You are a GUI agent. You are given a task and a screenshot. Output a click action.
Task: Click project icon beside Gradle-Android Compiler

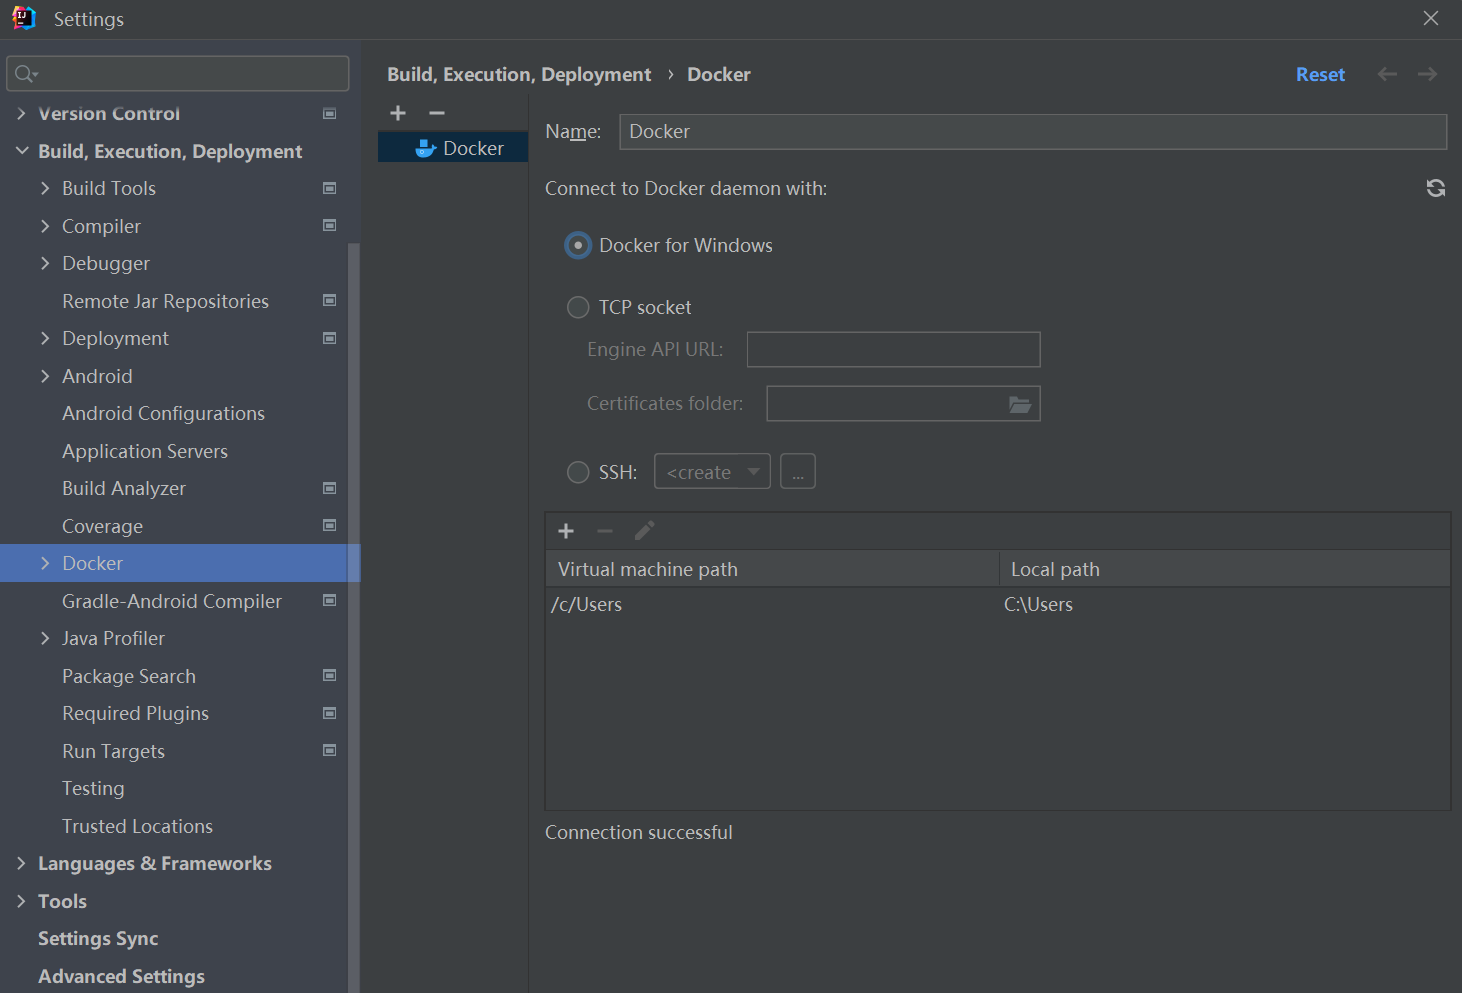point(329,601)
